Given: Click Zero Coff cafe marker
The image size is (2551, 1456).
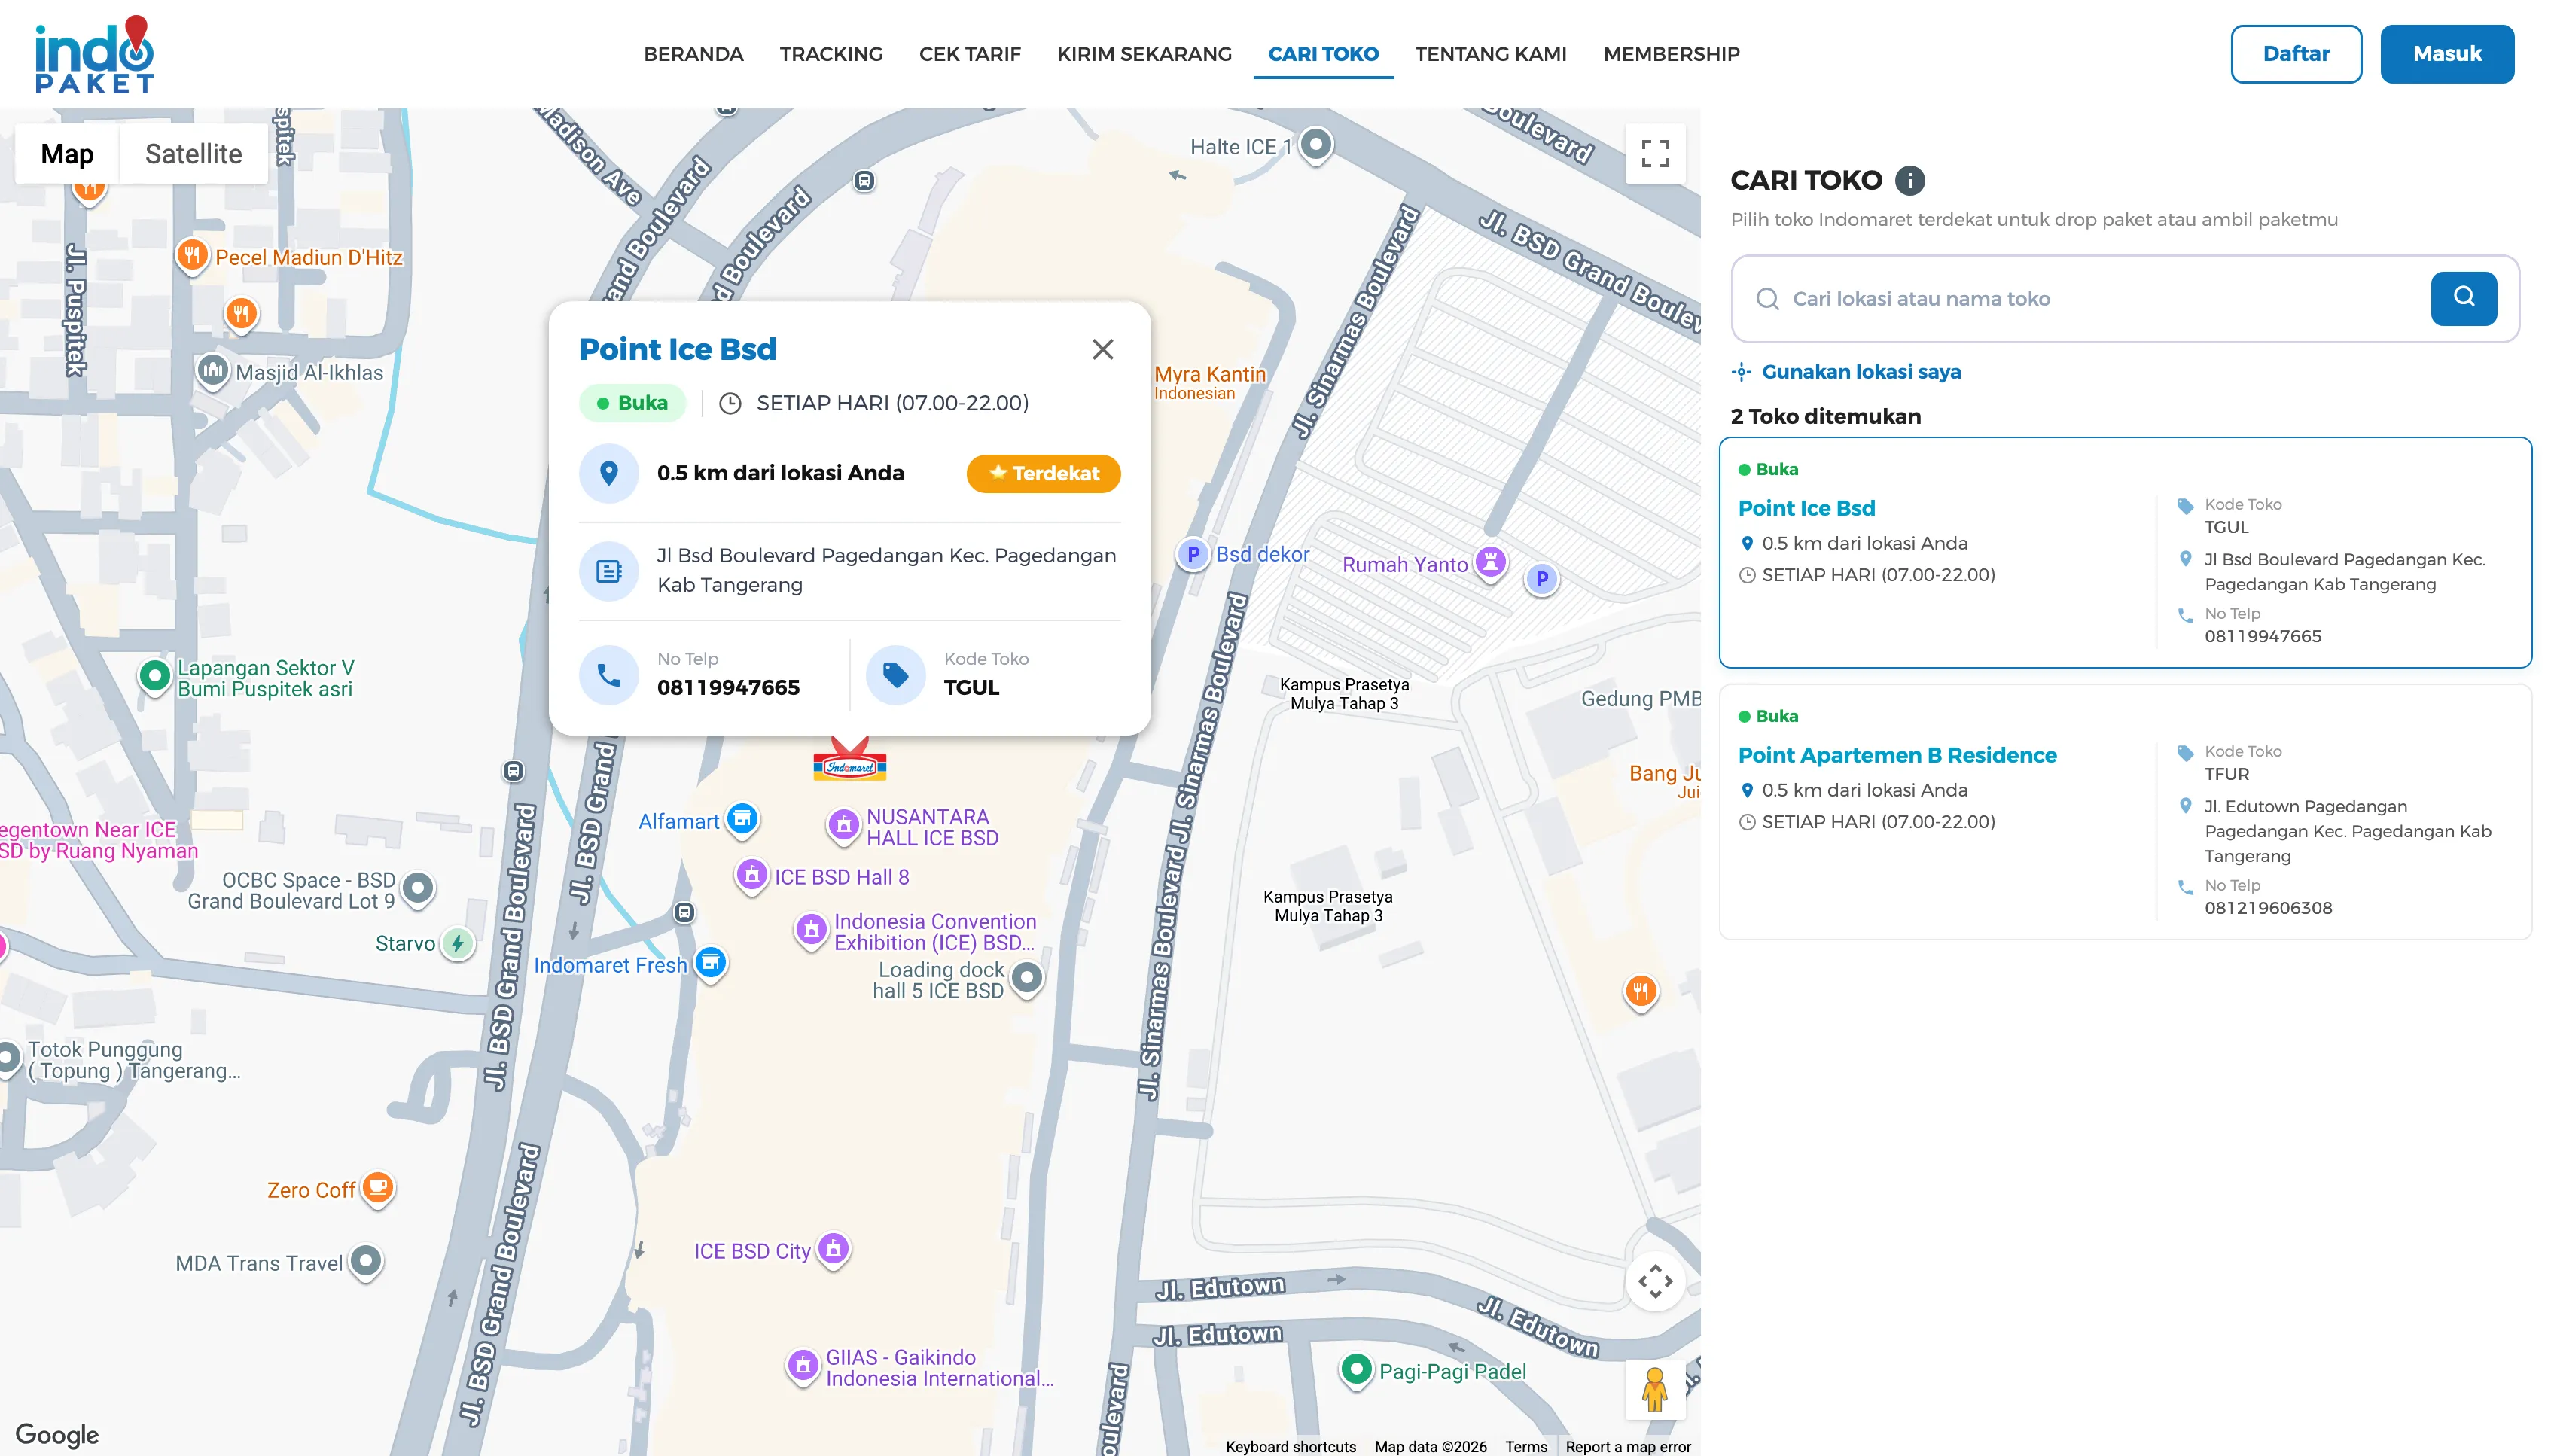Looking at the screenshot, I should pos(378,1189).
